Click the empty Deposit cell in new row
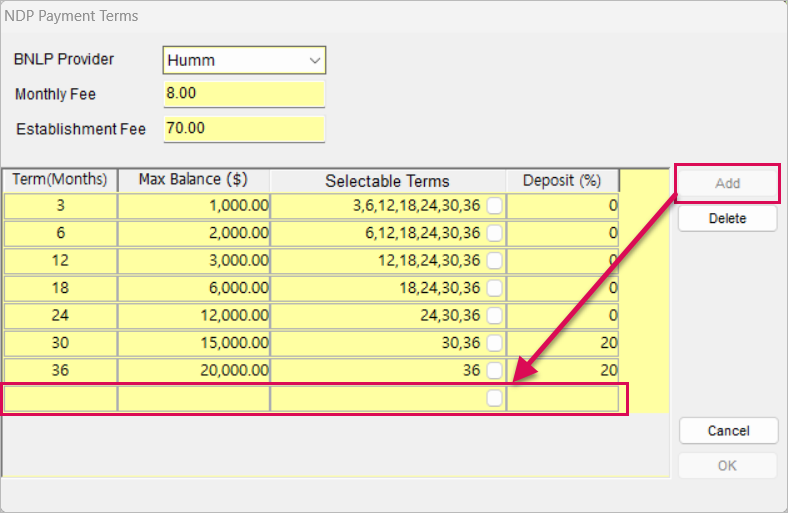Image resolution: width=788 pixels, height=513 pixels. coord(562,398)
